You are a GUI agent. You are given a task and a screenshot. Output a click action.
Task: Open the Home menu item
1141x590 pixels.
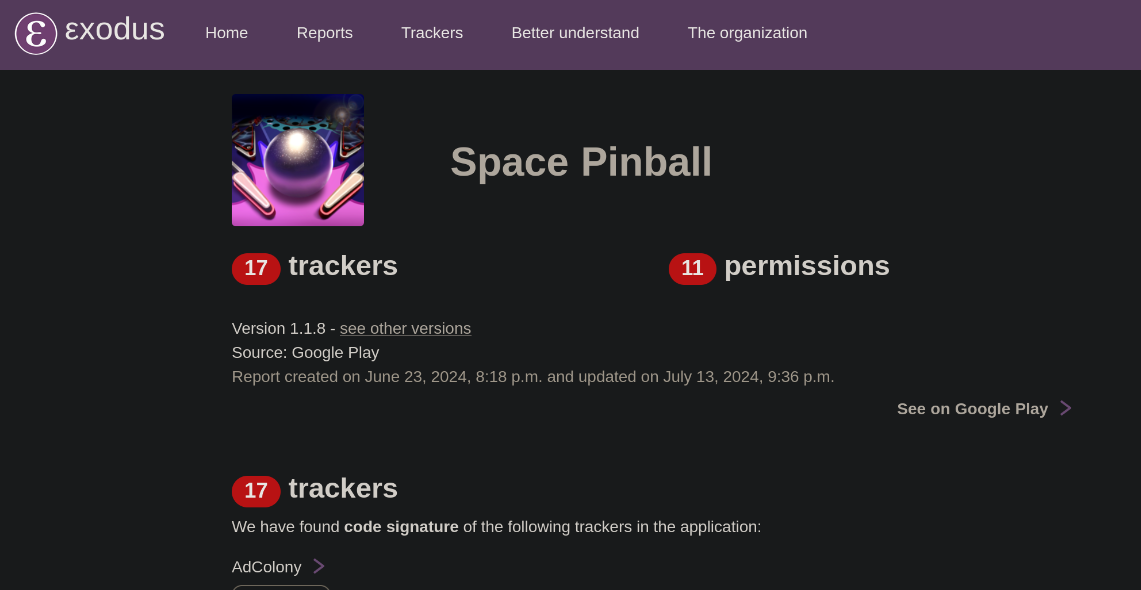point(226,33)
